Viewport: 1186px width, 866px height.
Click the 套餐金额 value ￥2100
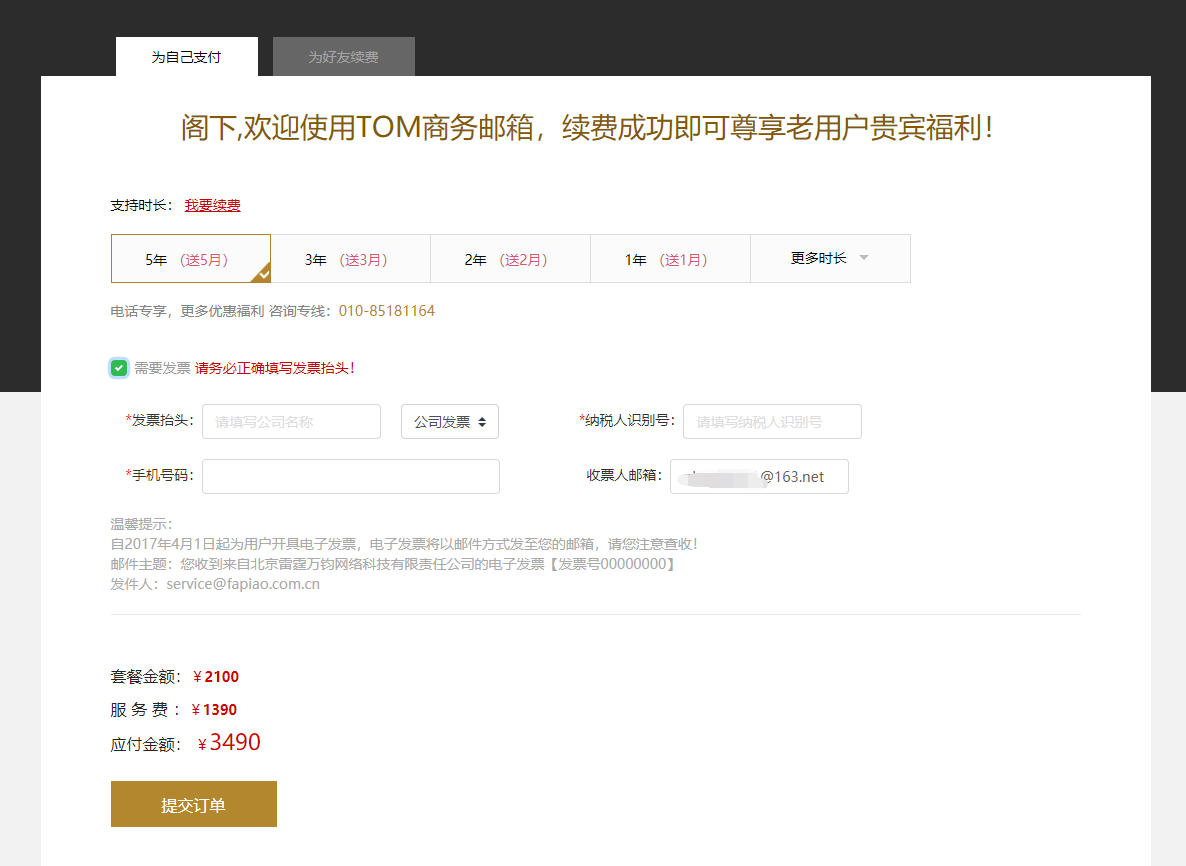coord(216,677)
